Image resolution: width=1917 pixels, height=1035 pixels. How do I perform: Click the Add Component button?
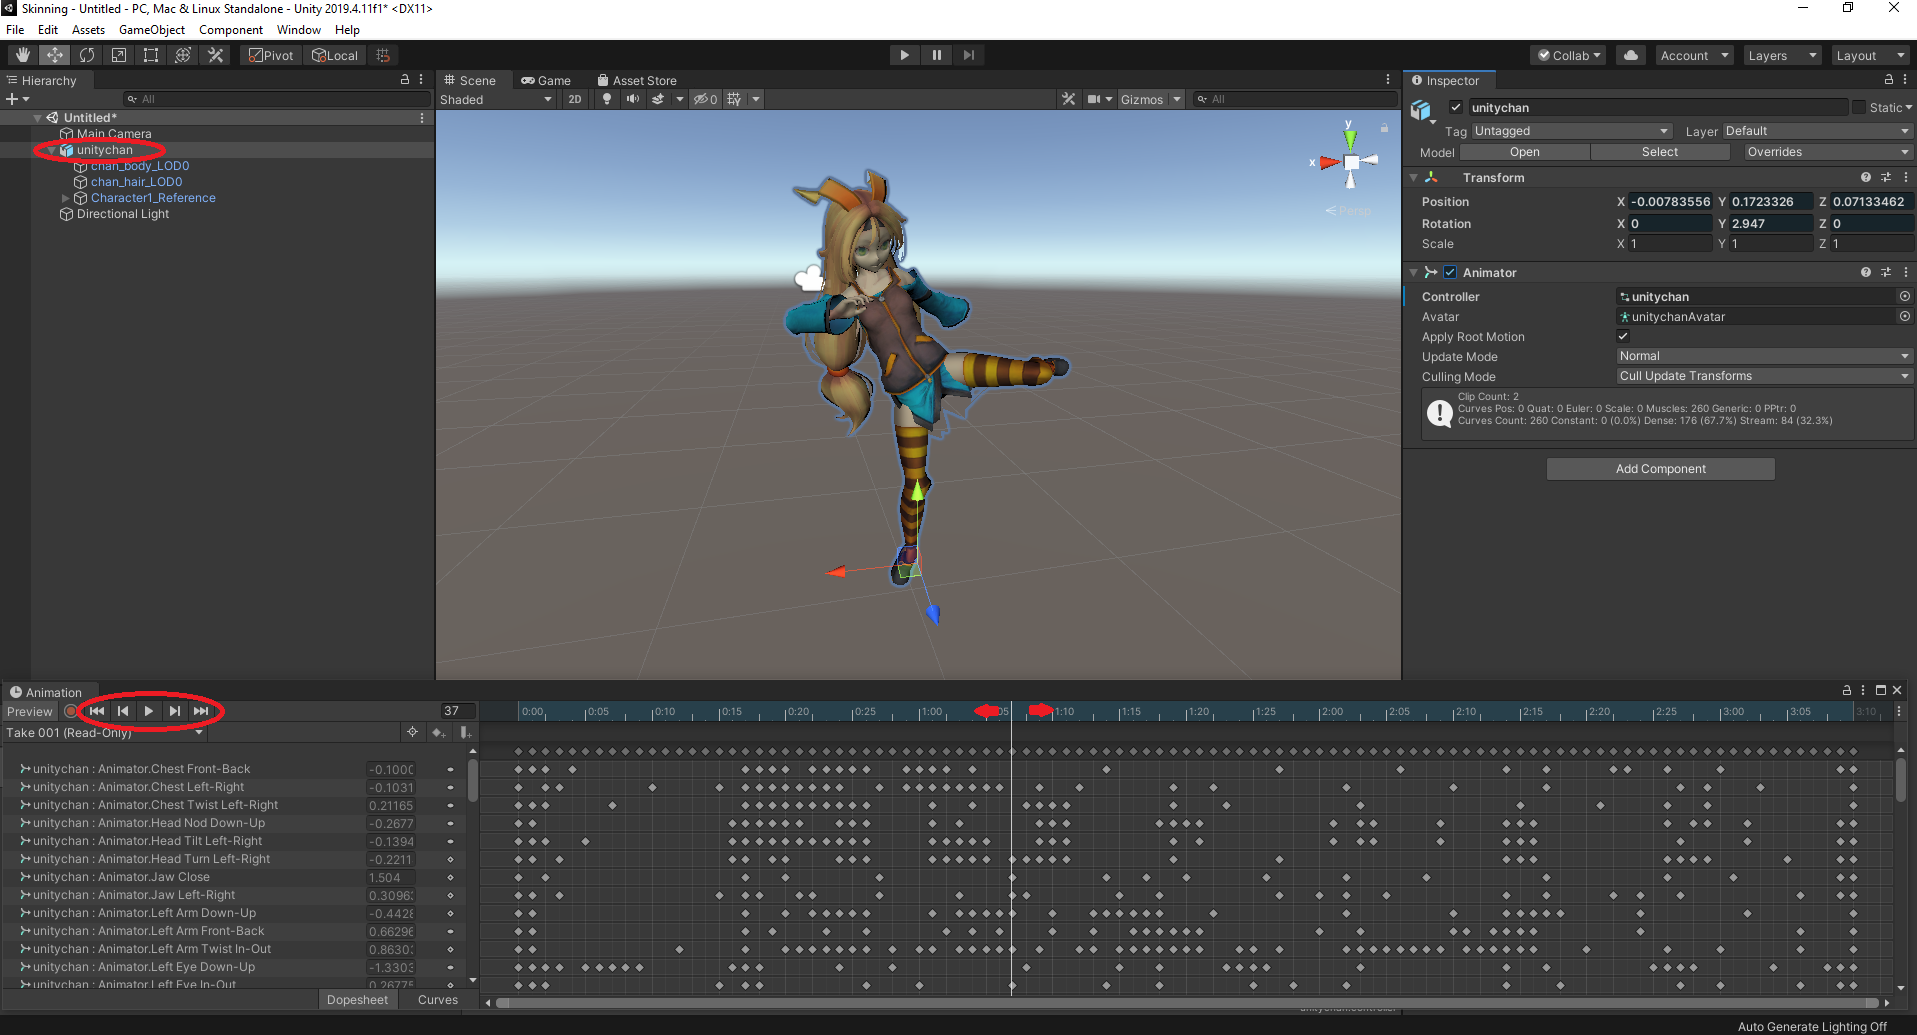(x=1660, y=468)
